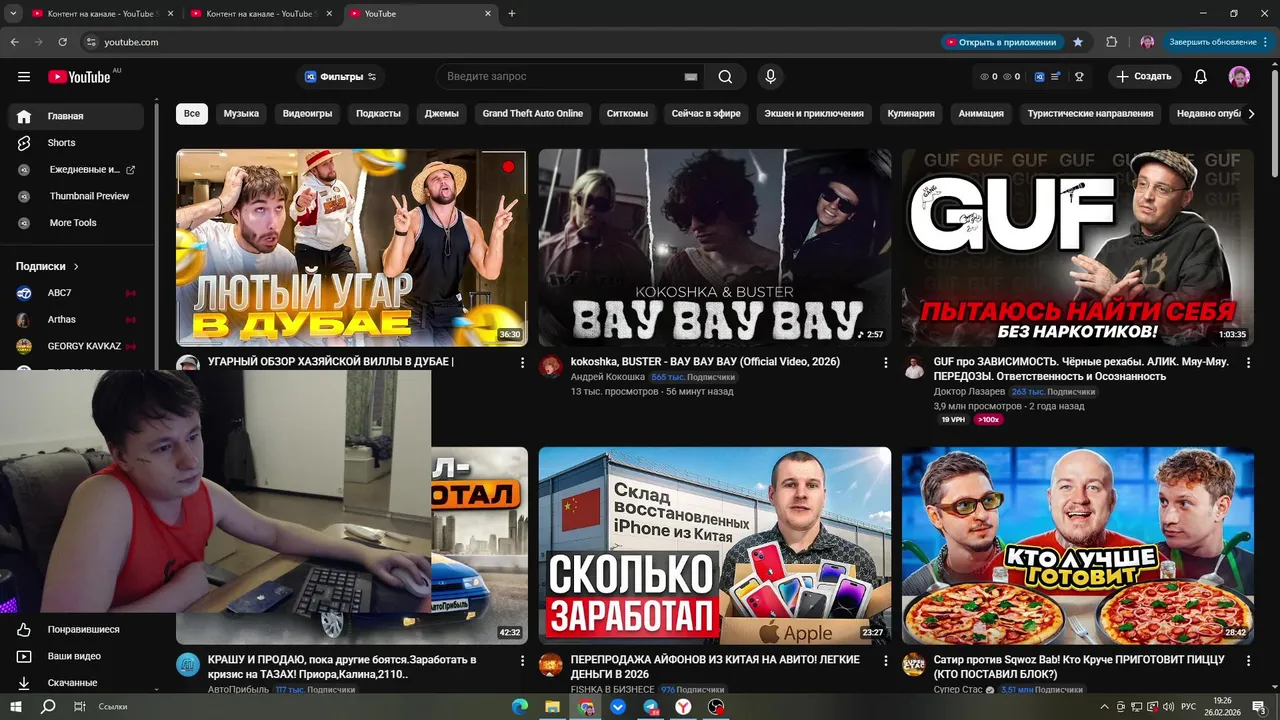Image resolution: width=1280 pixels, height=720 pixels.
Task: Open Telegram from the taskbar
Action: click(x=651, y=706)
